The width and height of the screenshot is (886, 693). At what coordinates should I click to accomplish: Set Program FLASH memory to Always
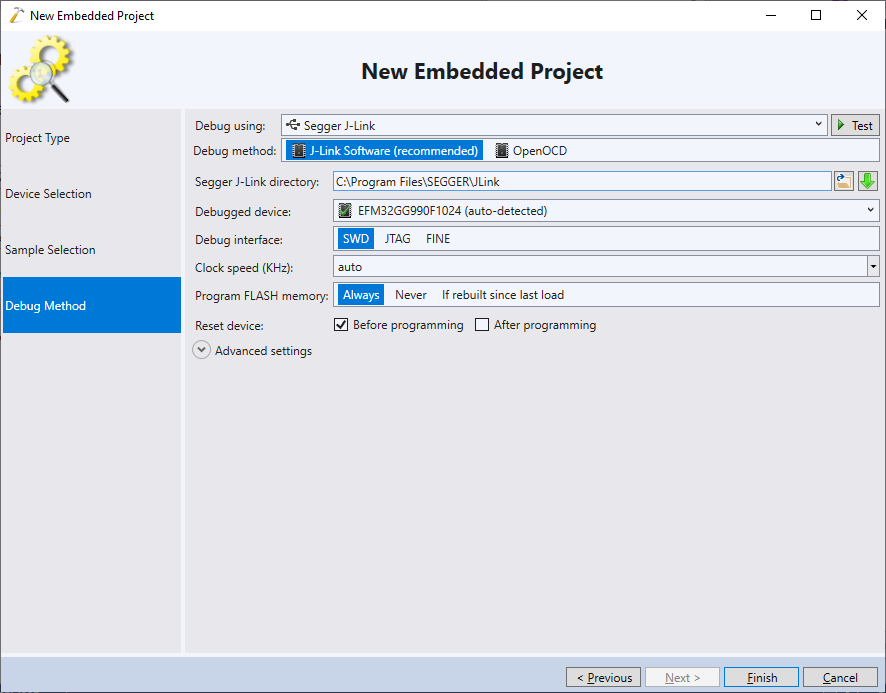[361, 295]
